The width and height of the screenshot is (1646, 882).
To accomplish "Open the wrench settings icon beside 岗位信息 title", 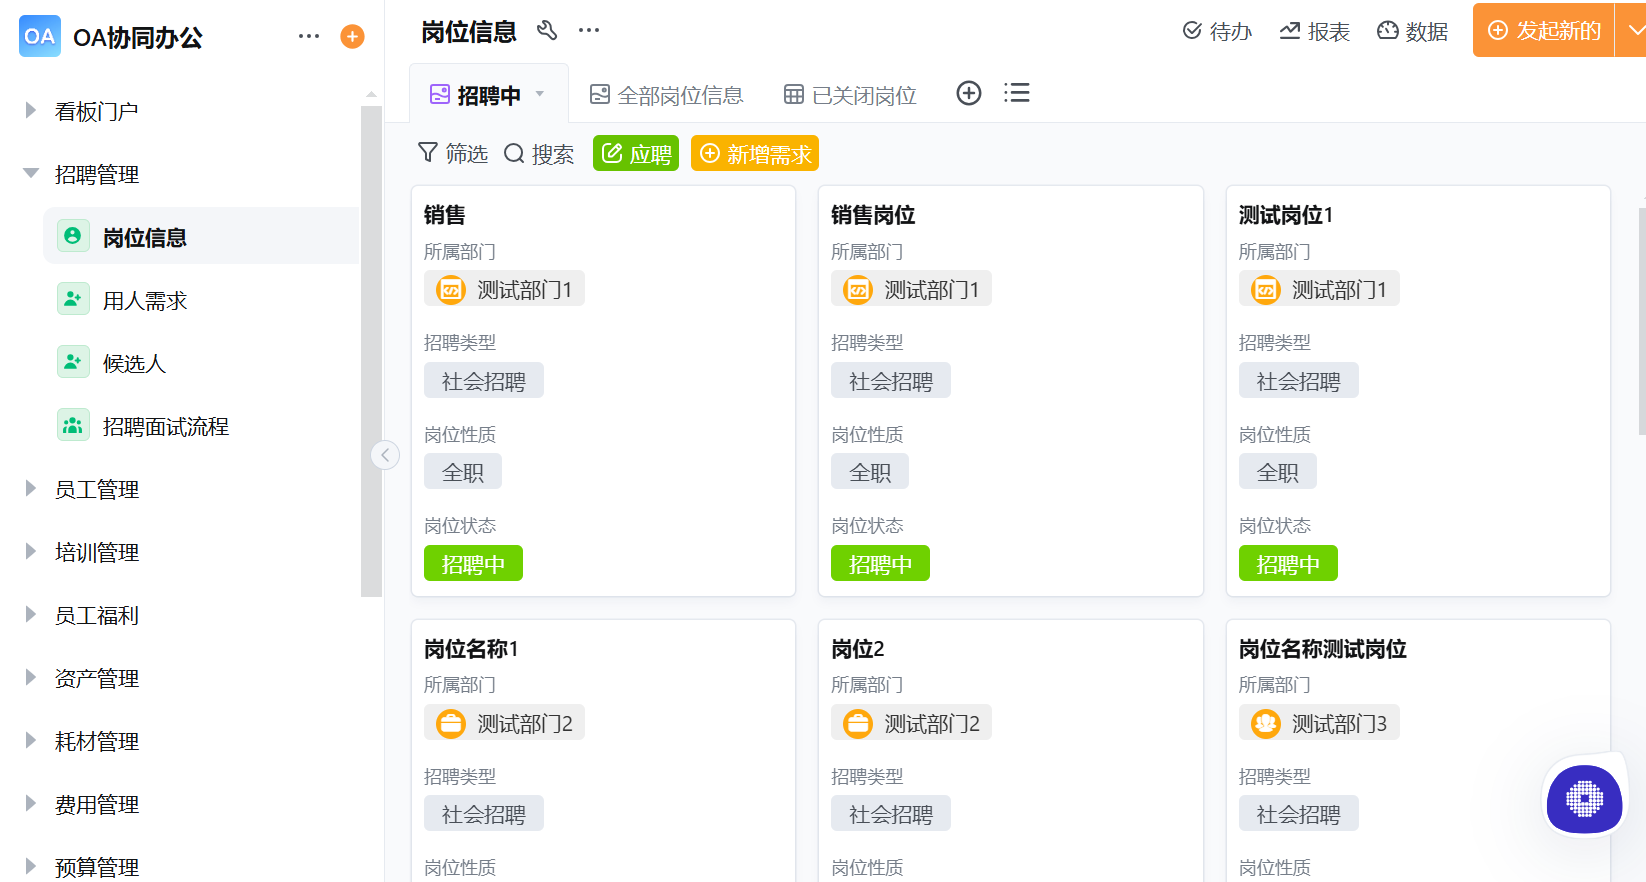I will click(546, 30).
